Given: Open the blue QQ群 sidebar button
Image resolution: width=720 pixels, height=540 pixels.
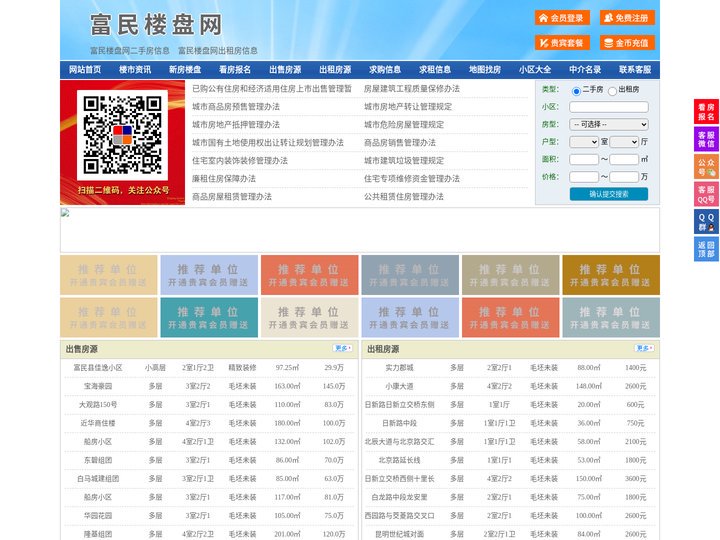Looking at the screenshot, I should point(706,222).
